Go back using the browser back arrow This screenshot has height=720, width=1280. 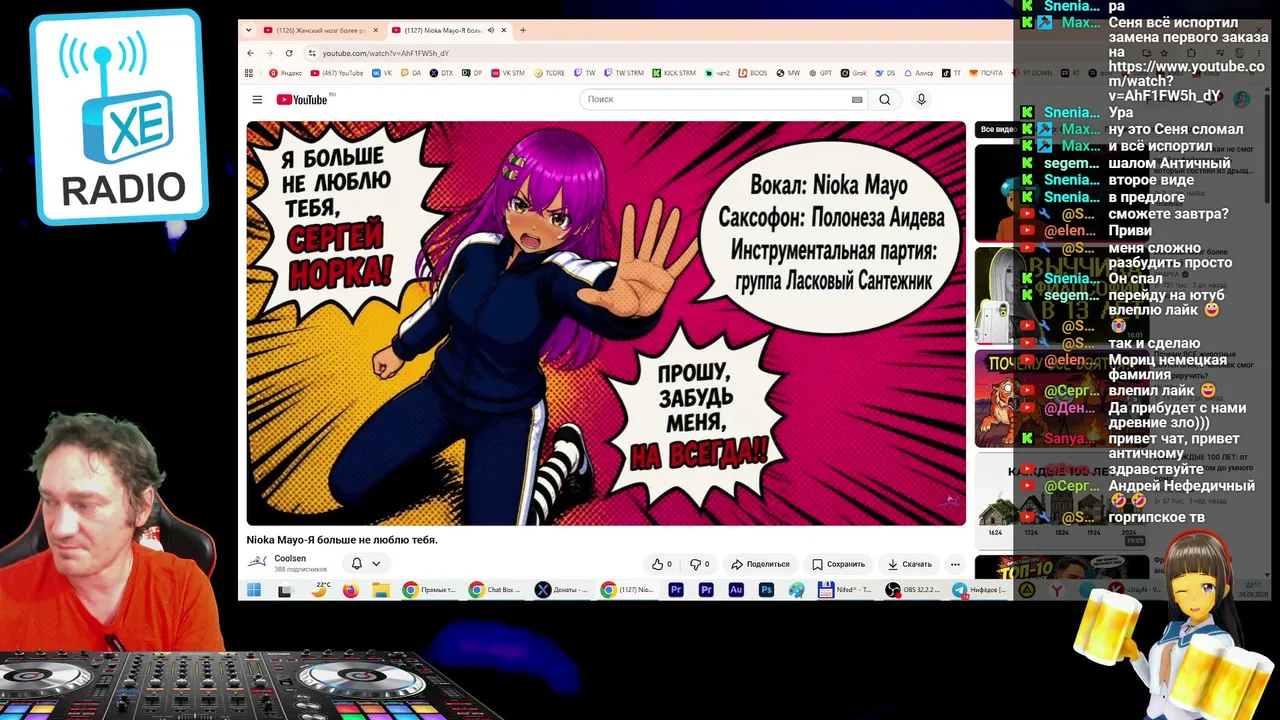pos(250,53)
